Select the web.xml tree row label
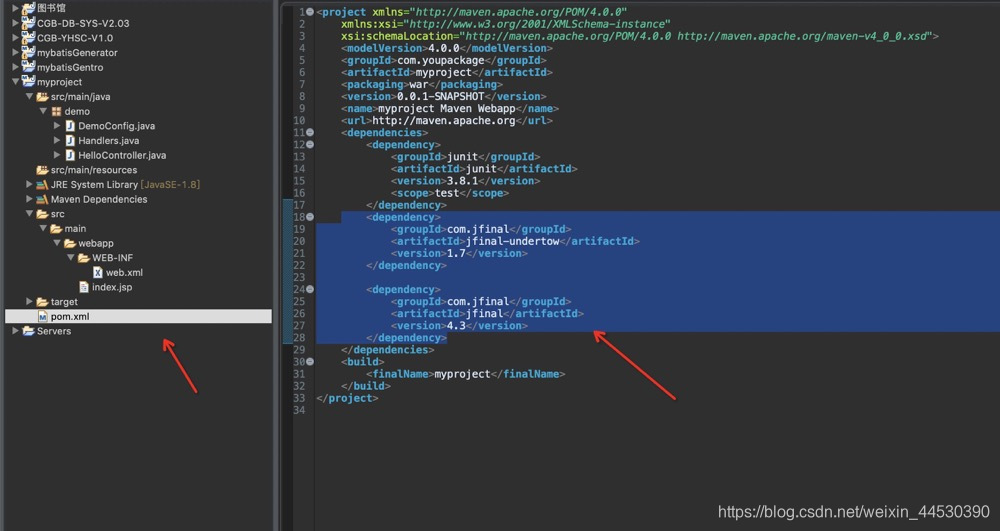Viewport: 1000px width, 531px height. coord(124,272)
